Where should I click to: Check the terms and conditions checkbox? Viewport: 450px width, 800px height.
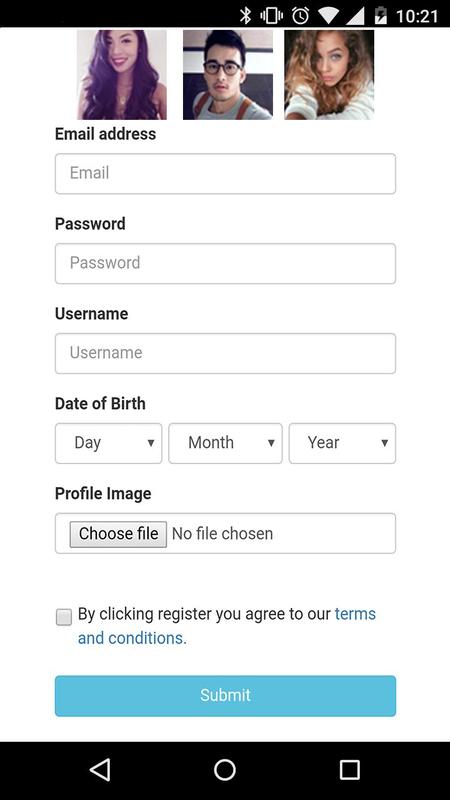tap(64, 617)
